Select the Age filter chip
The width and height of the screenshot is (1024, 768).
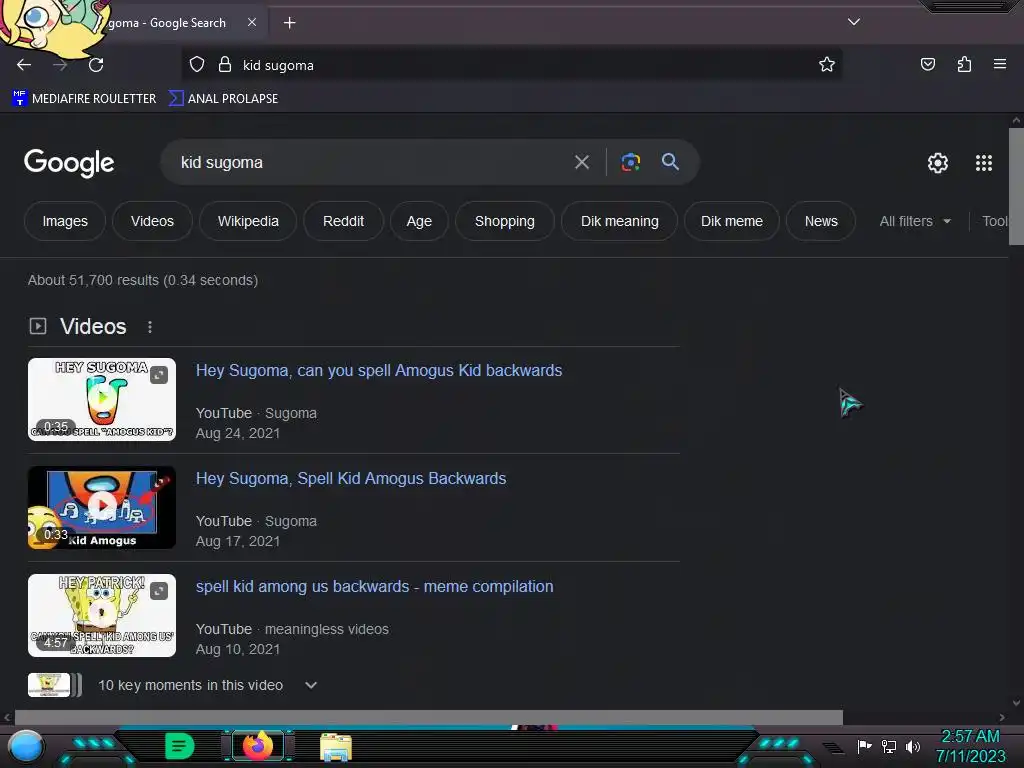pyautogui.click(x=419, y=221)
